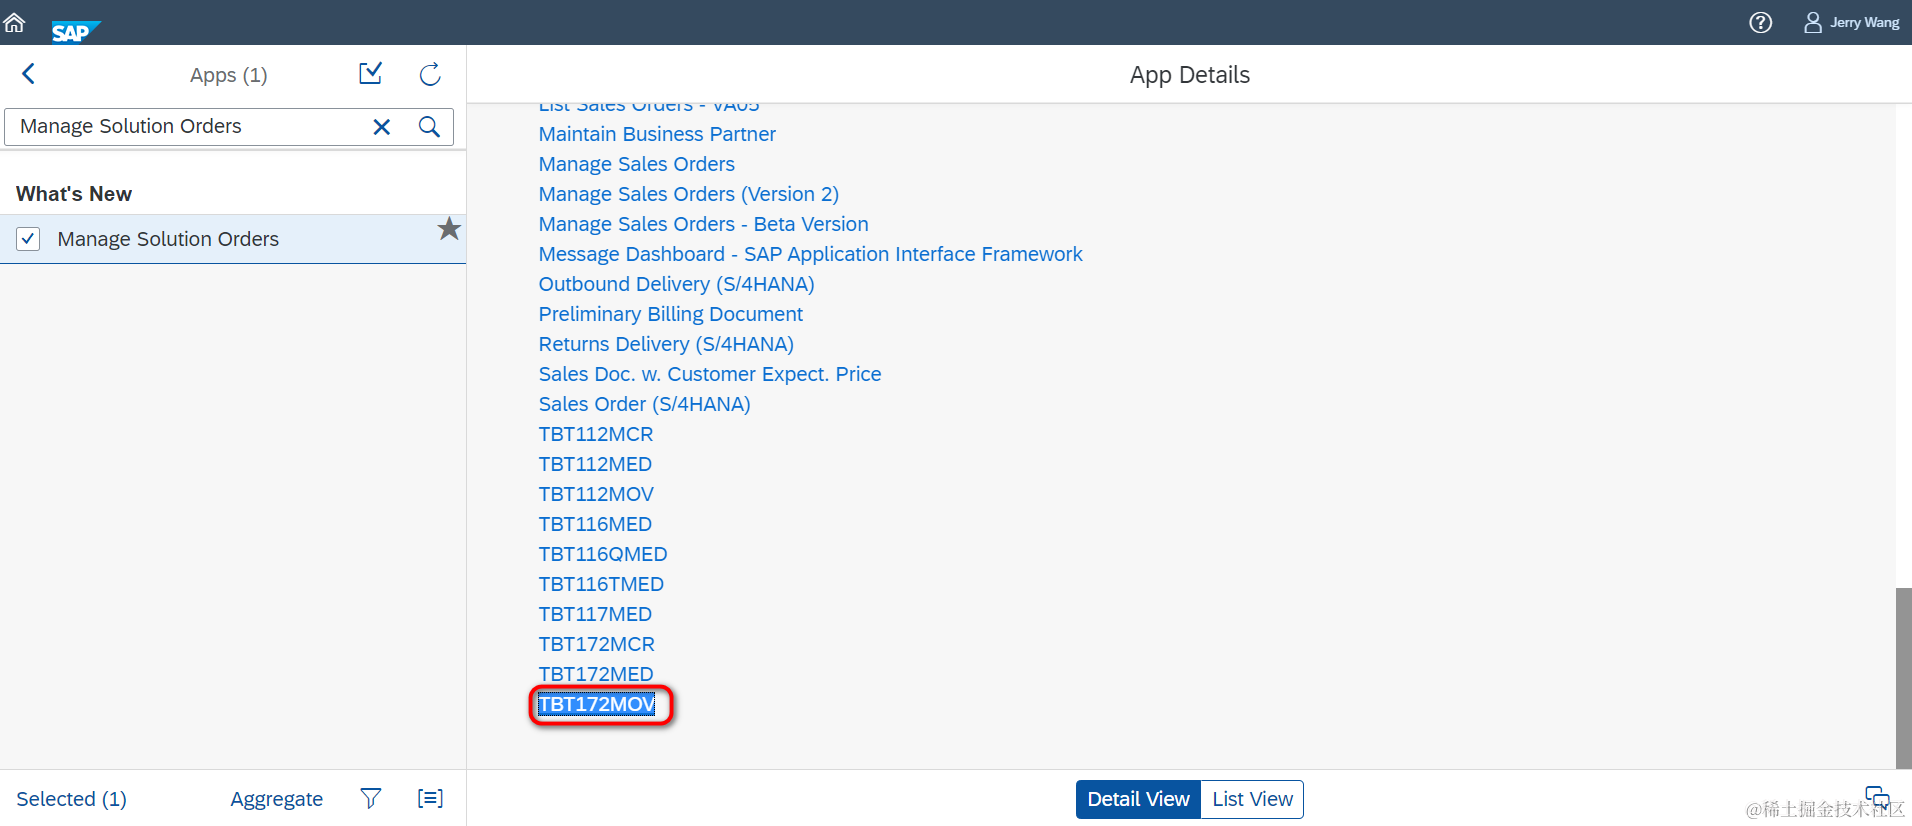Open Returns Delivery (S/4HANA) link
Viewport: 1912px width, 826px height.
pyautogui.click(x=666, y=344)
